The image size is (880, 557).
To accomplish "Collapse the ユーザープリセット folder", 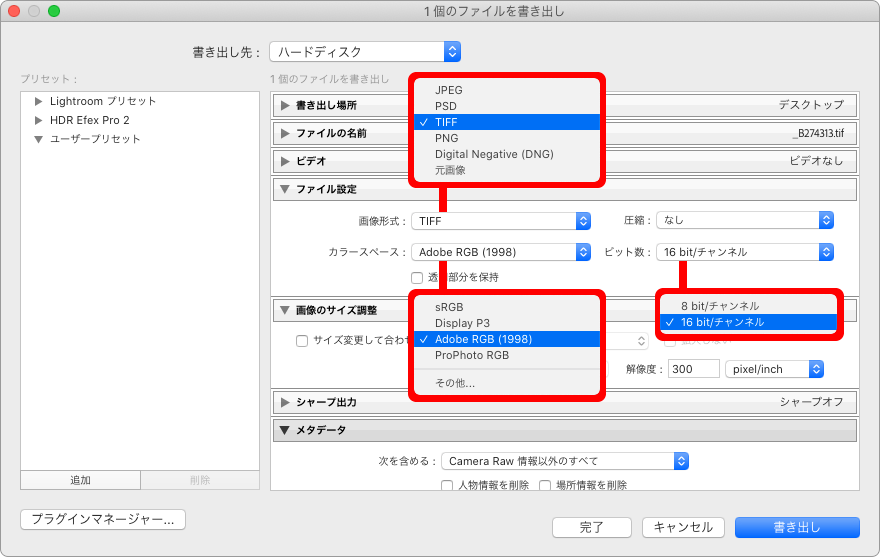I will 39,139.
